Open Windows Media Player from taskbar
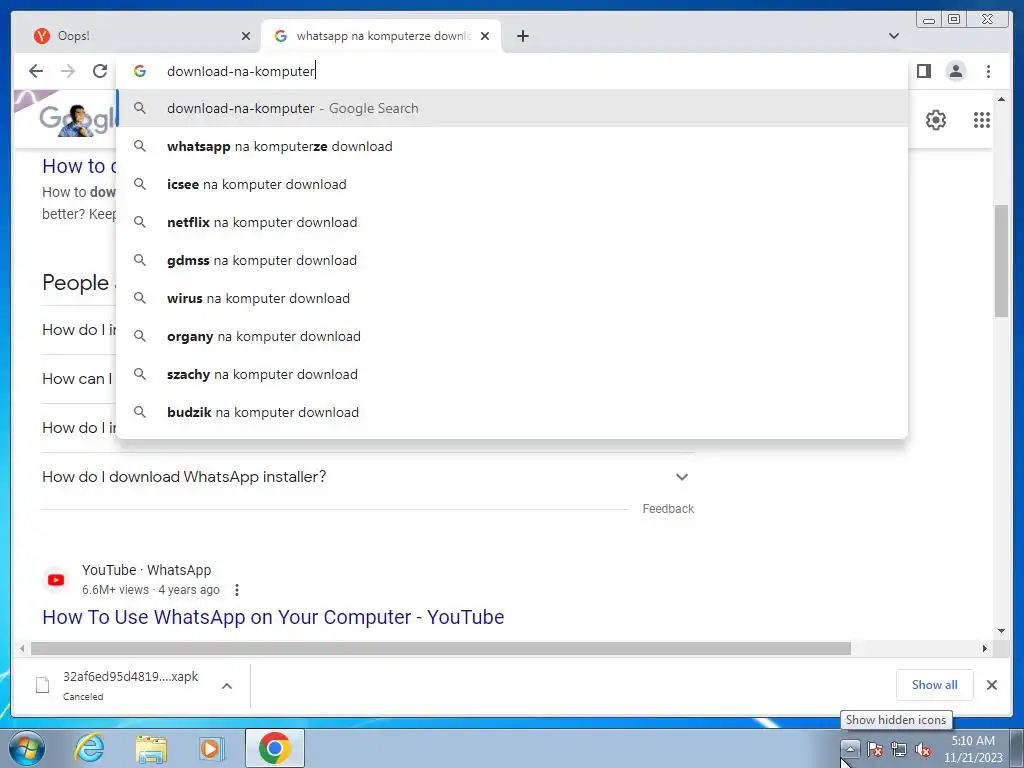1024x768 pixels. [x=211, y=748]
